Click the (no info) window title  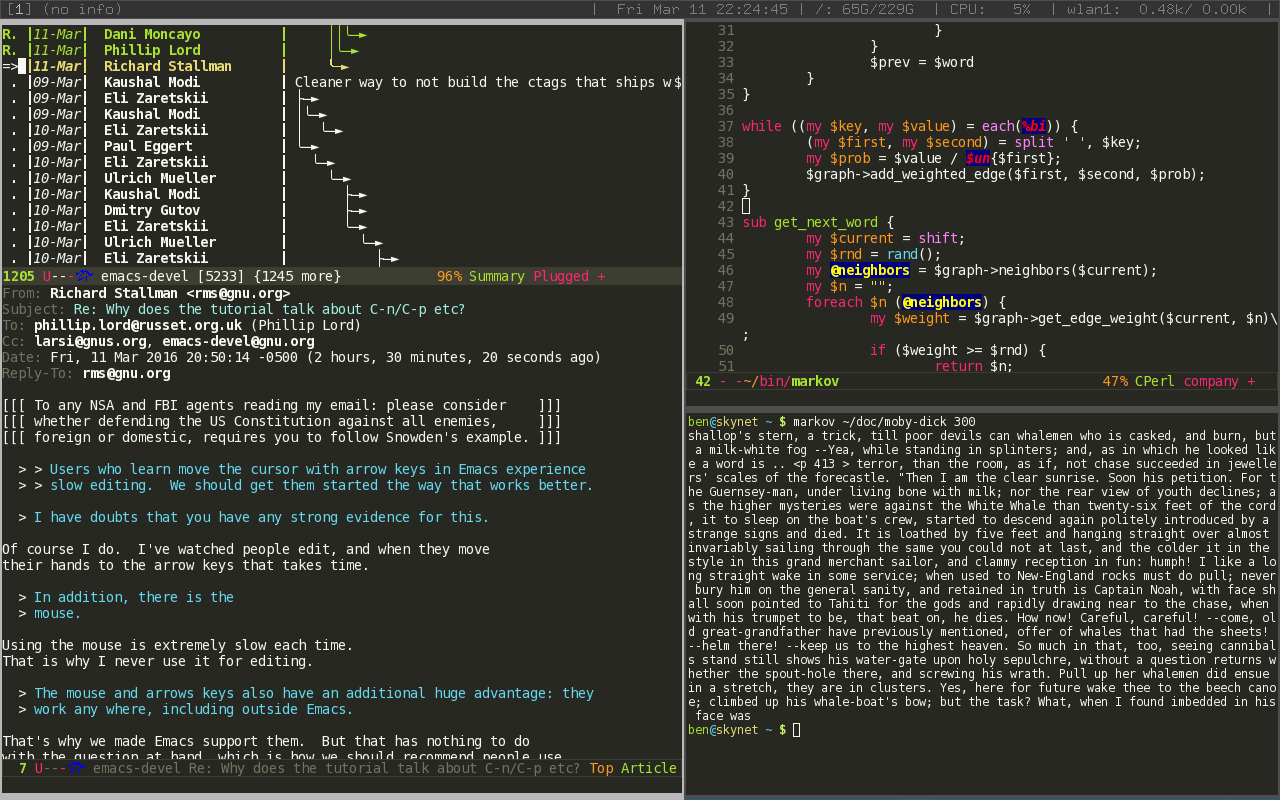(x=82, y=9)
